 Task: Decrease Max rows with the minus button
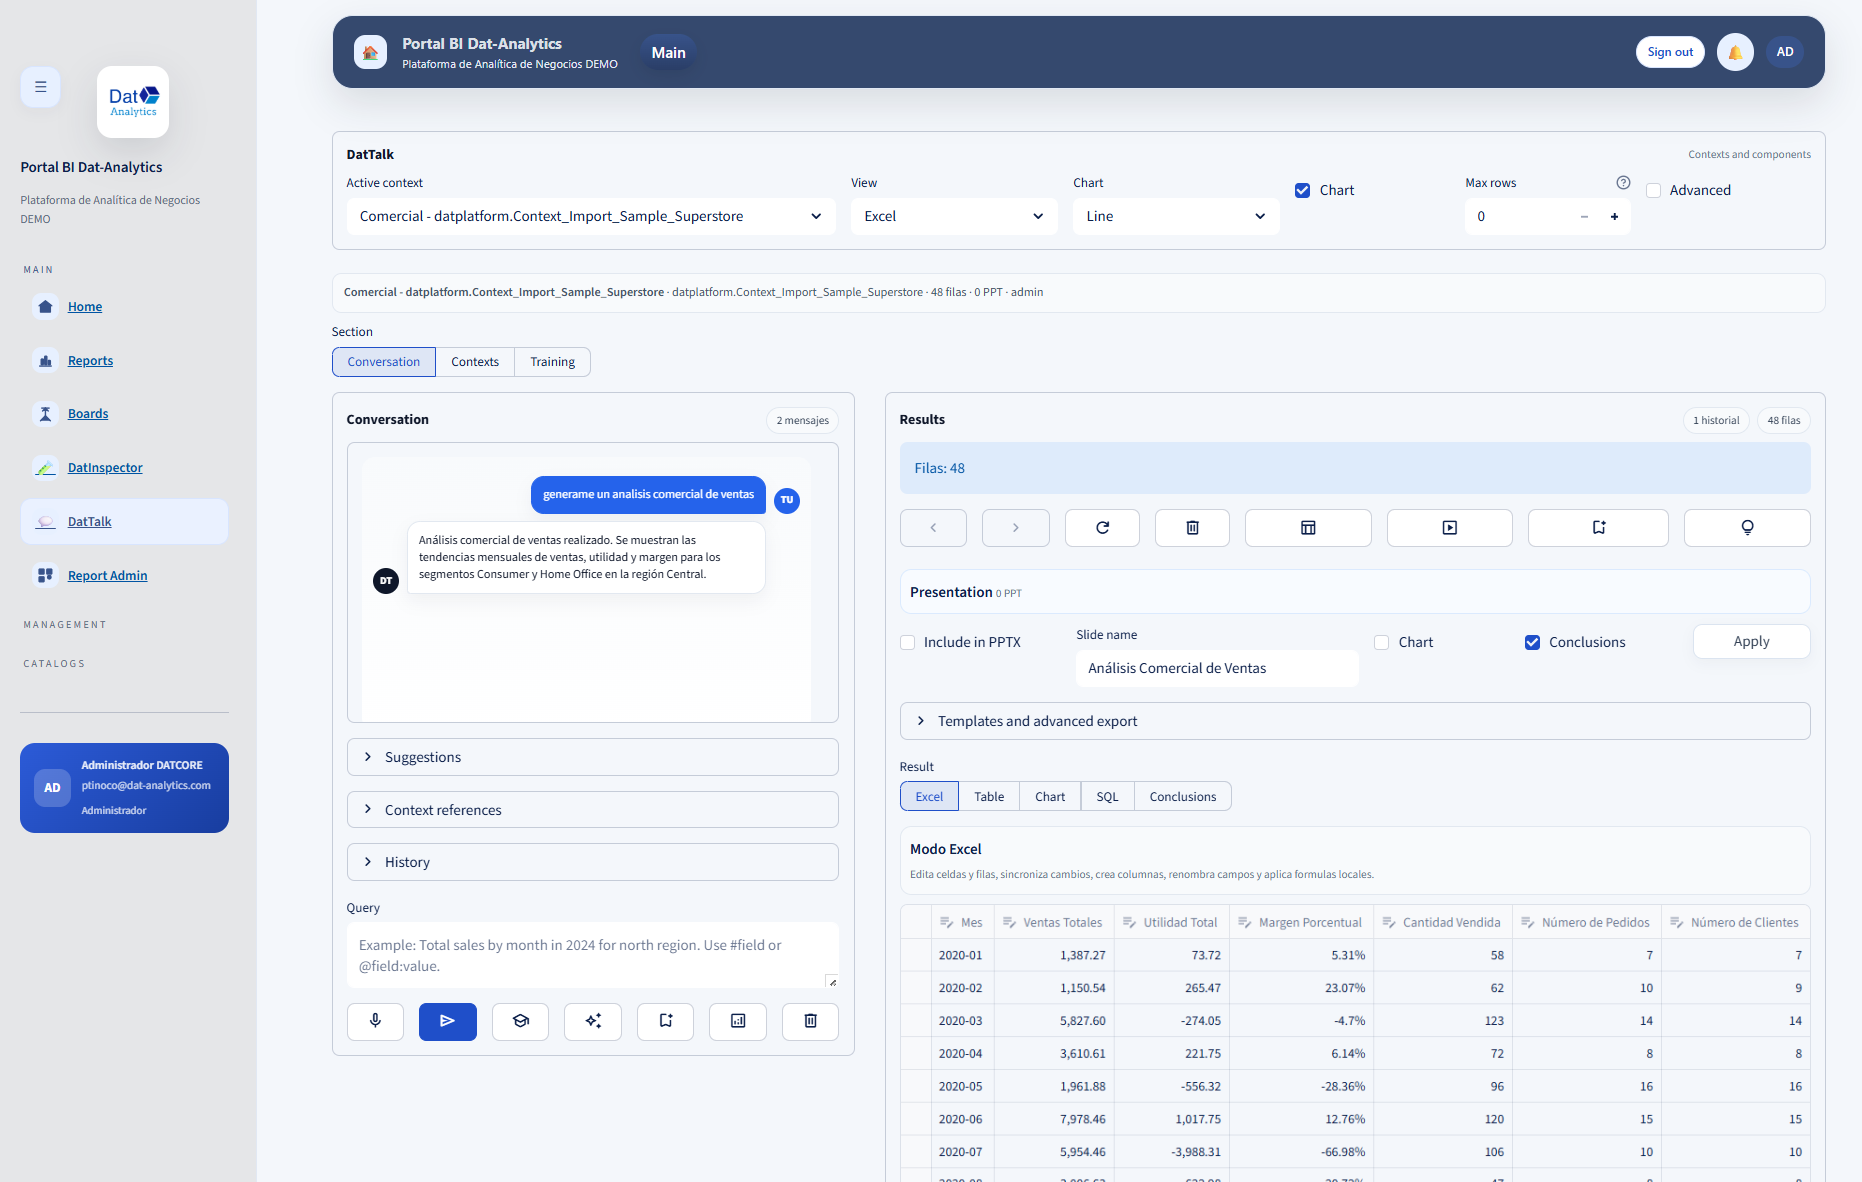[x=1584, y=216]
